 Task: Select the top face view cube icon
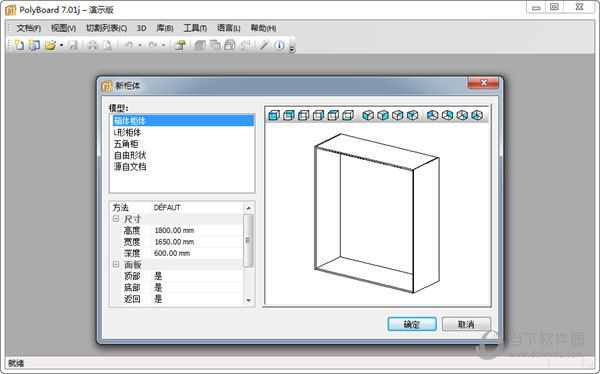point(333,115)
